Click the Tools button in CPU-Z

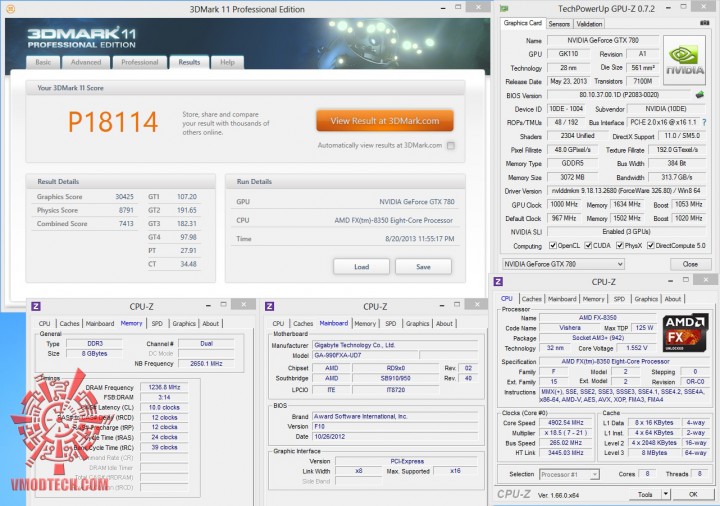(x=645, y=494)
